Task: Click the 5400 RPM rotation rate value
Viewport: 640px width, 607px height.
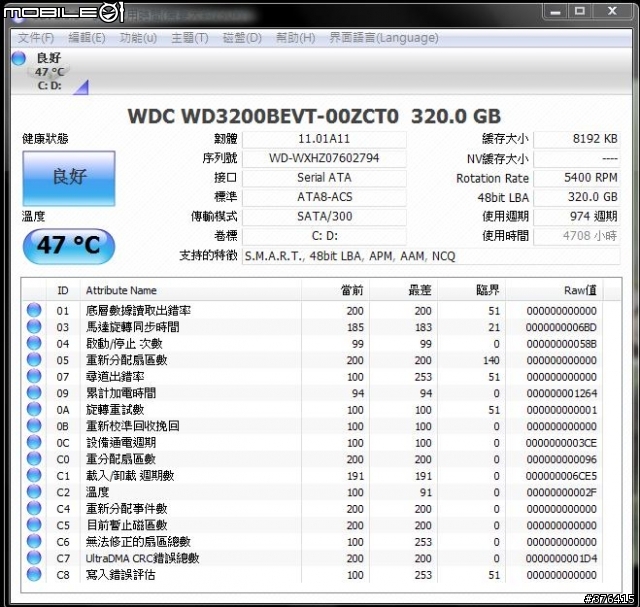Action: tap(576, 178)
